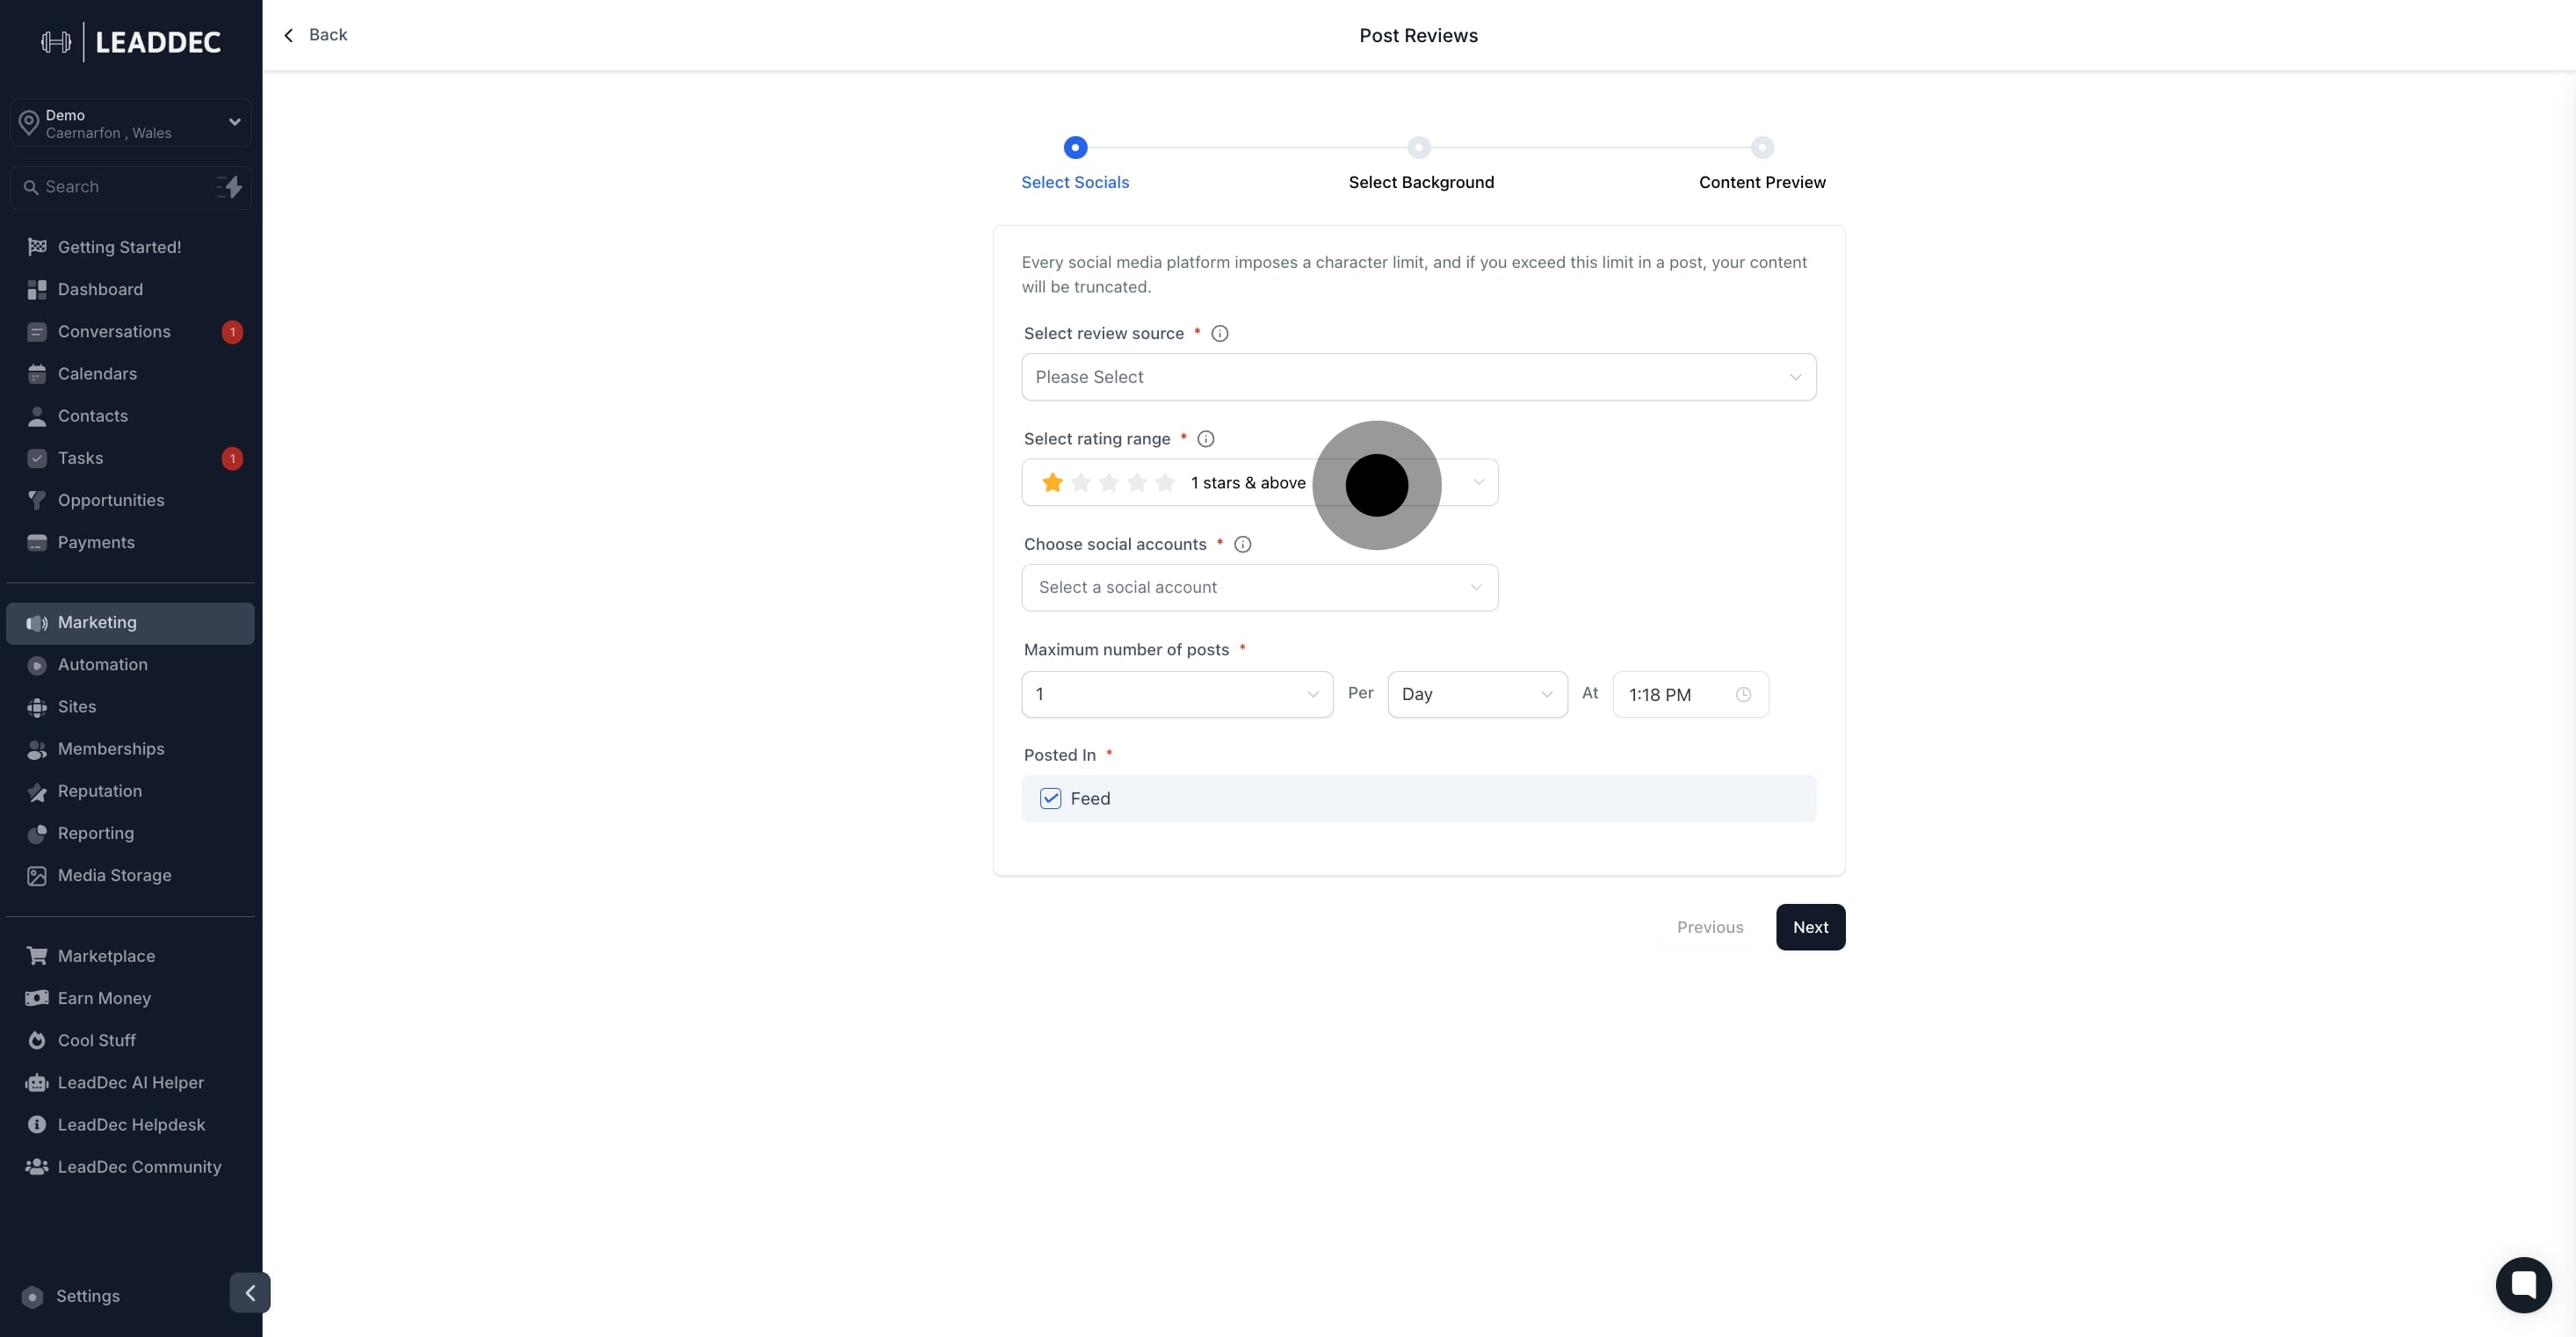Image resolution: width=2576 pixels, height=1337 pixels.
Task: Click the Cool Stuff flame icon
Action: [37, 1040]
